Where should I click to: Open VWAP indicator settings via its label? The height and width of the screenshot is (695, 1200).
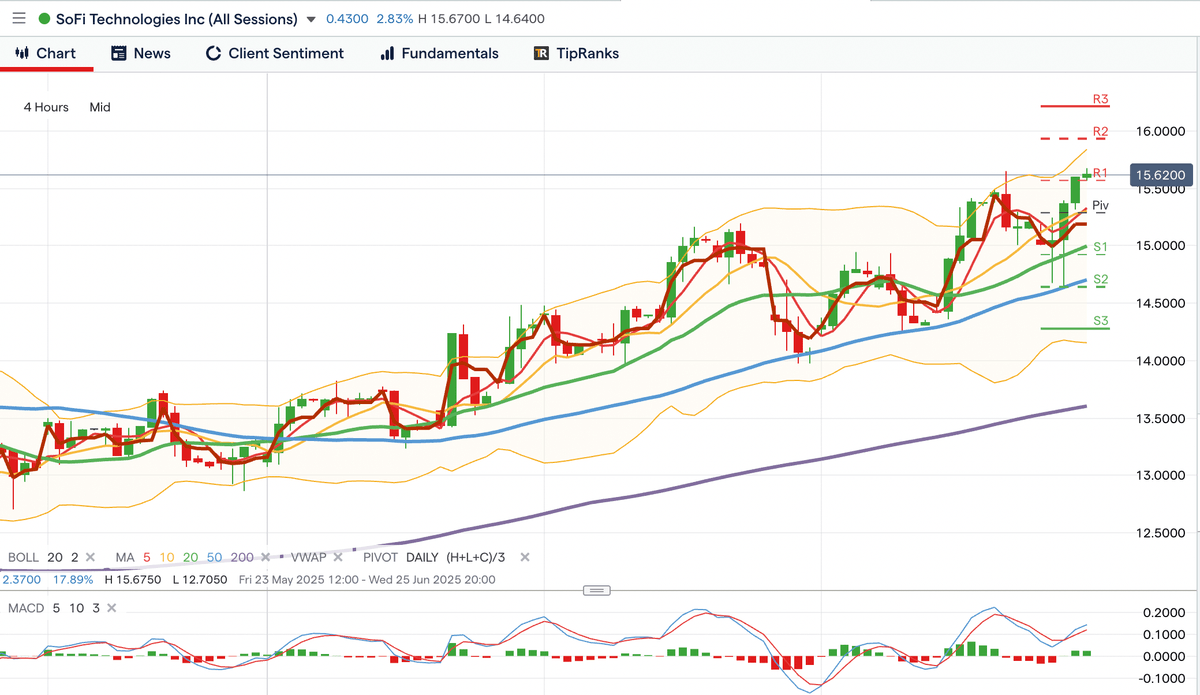coord(311,557)
